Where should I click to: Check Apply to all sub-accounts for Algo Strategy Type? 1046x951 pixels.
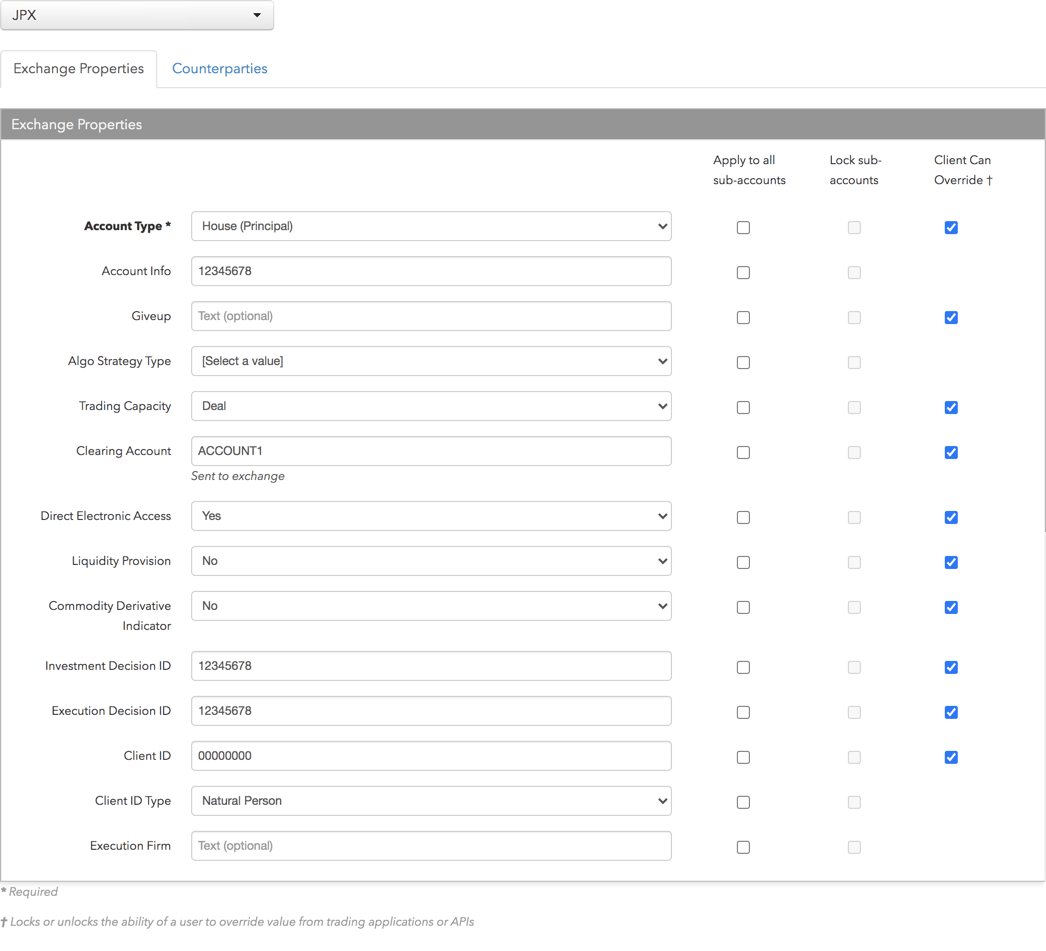click(x=743, y=362)
